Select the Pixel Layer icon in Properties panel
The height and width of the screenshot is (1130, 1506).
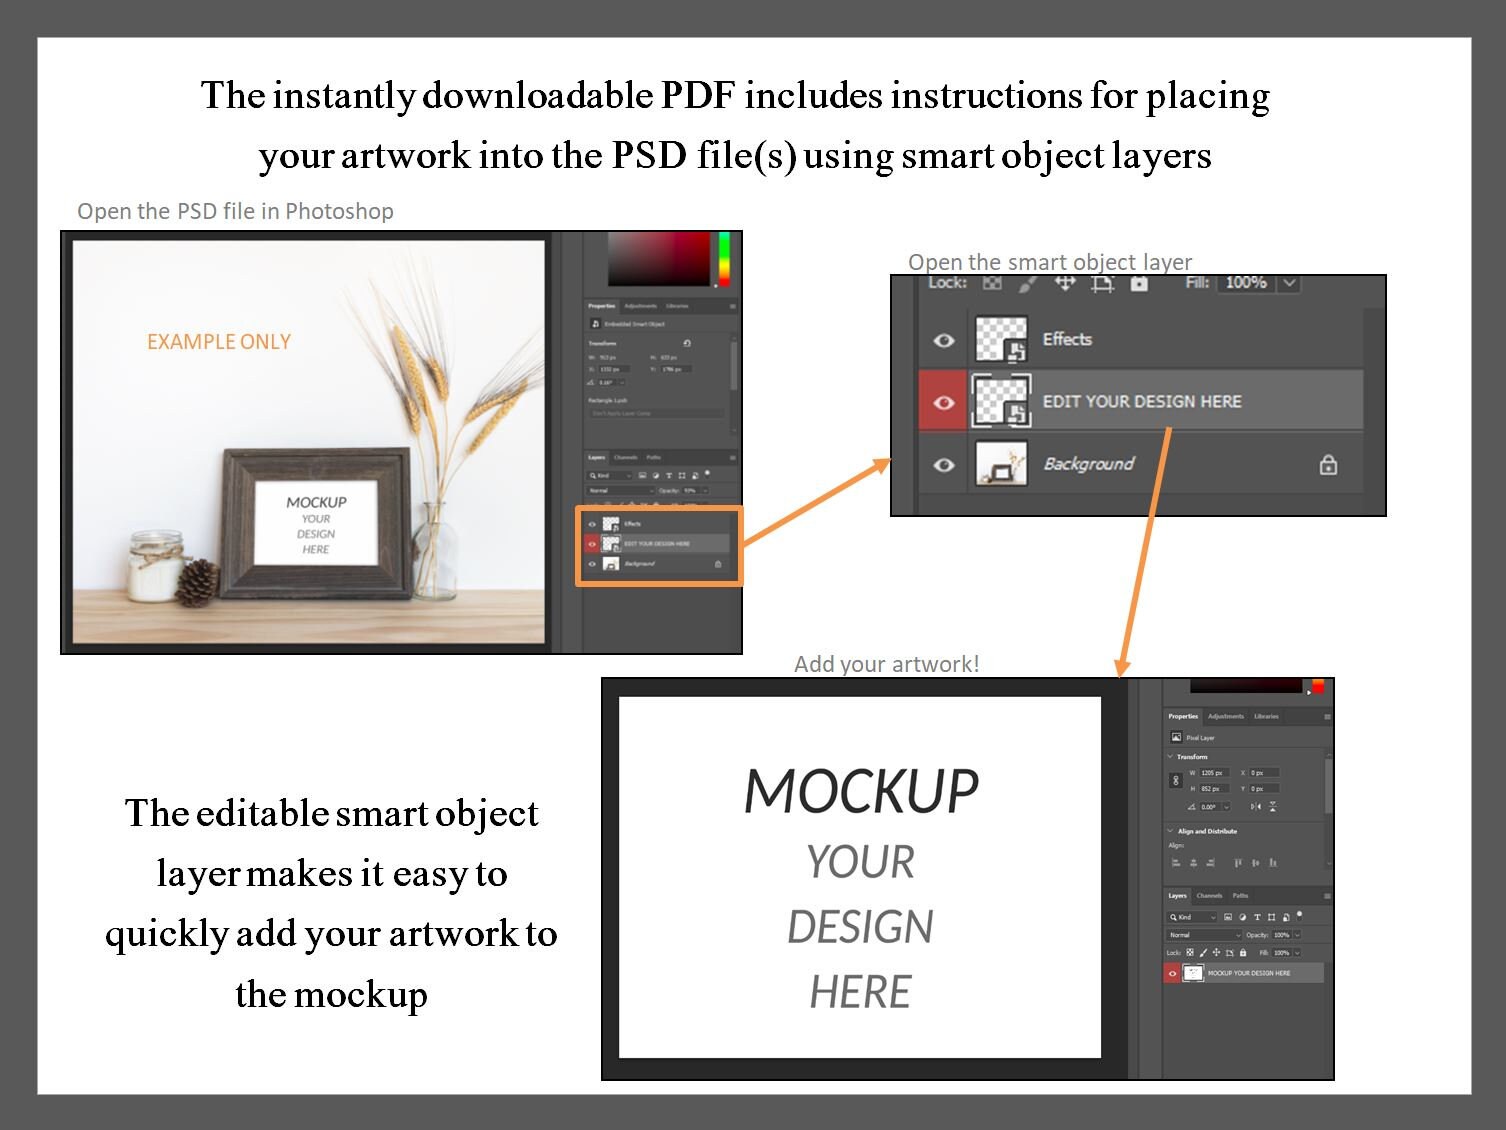(x=1176, y=736)
